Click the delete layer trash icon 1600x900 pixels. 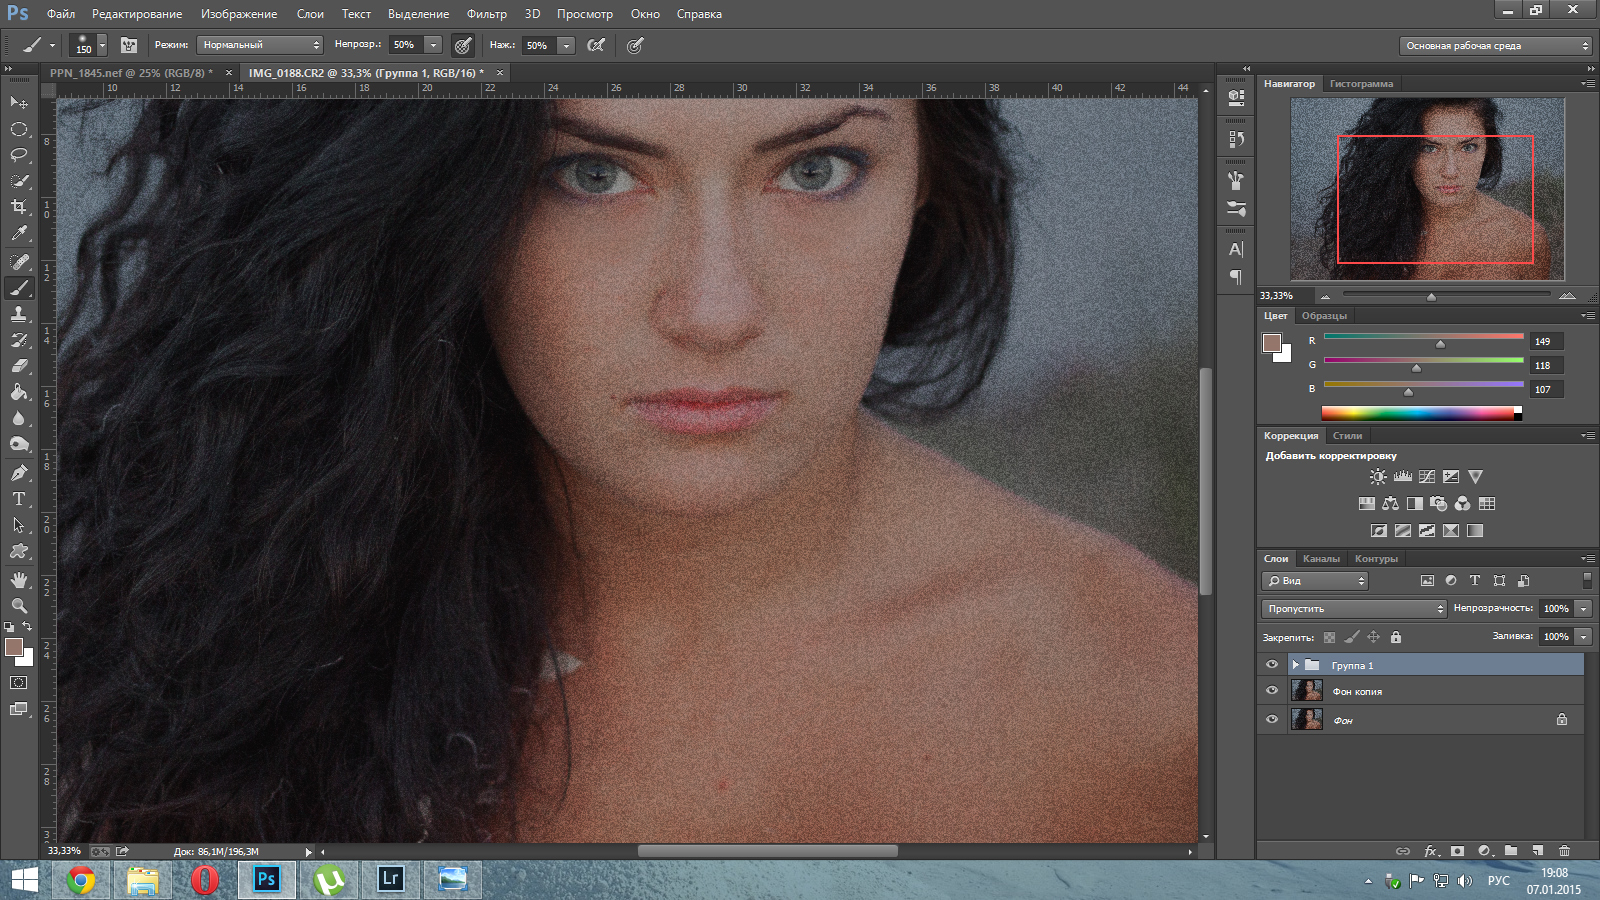pyautogui.click(x=1564, y=851)
